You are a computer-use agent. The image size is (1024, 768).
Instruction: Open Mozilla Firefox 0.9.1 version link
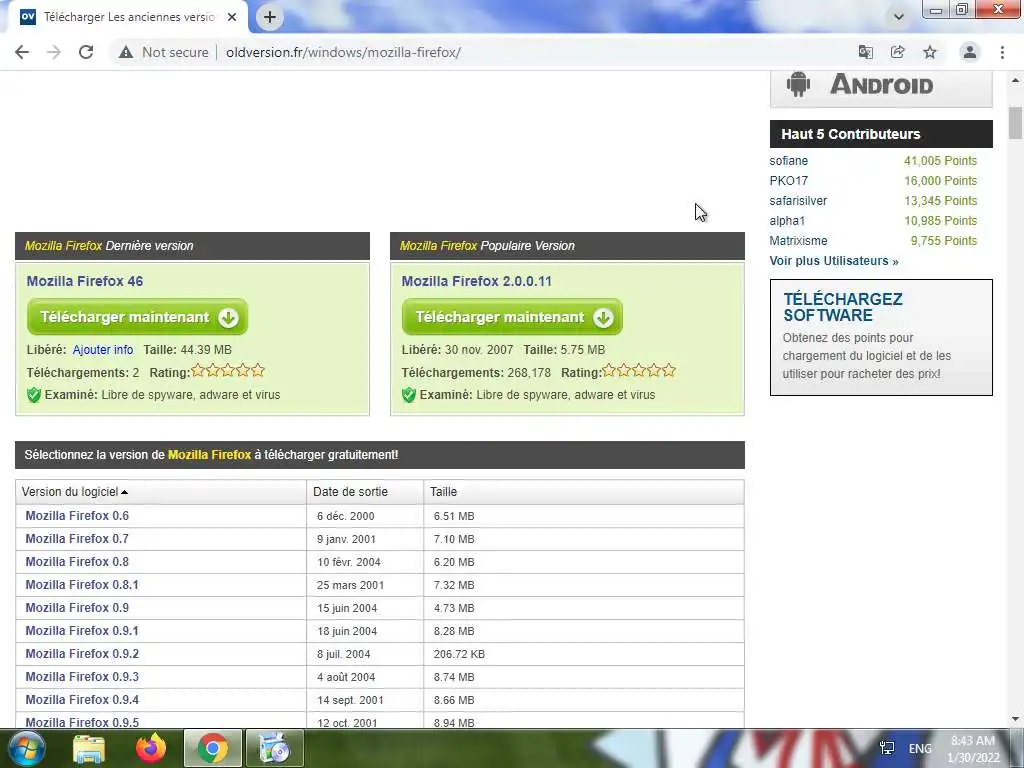(82, 631)
